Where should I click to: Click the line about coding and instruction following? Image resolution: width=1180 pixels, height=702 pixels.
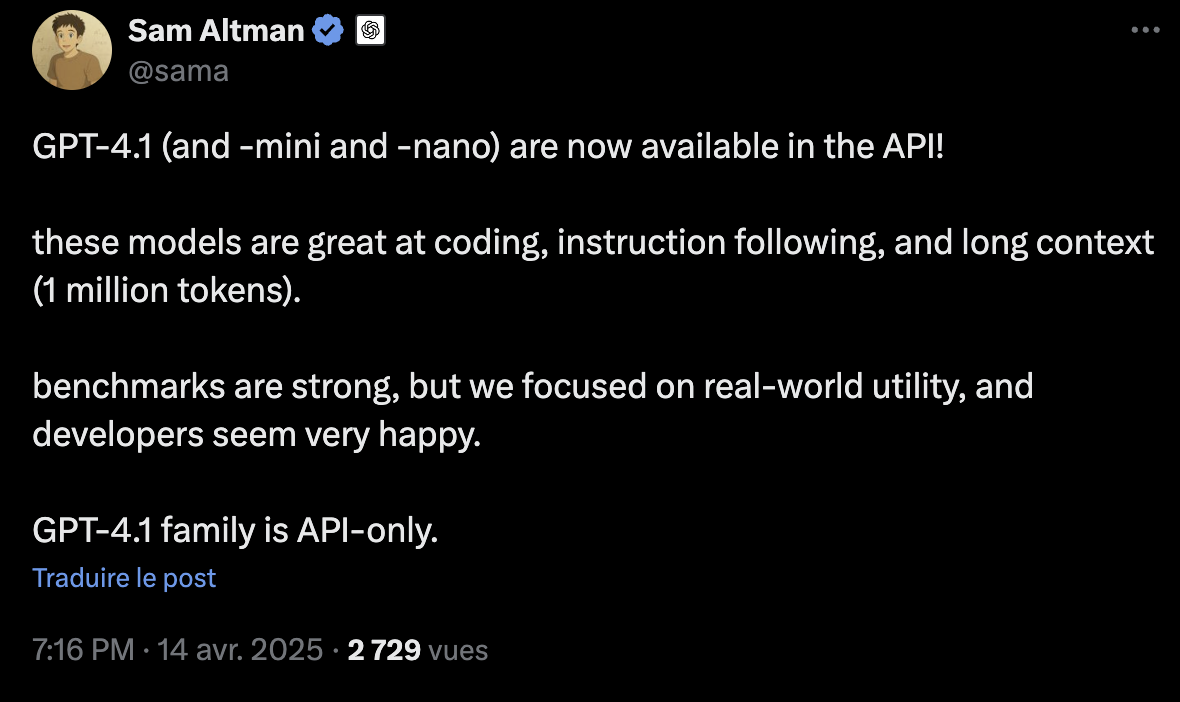593,243
